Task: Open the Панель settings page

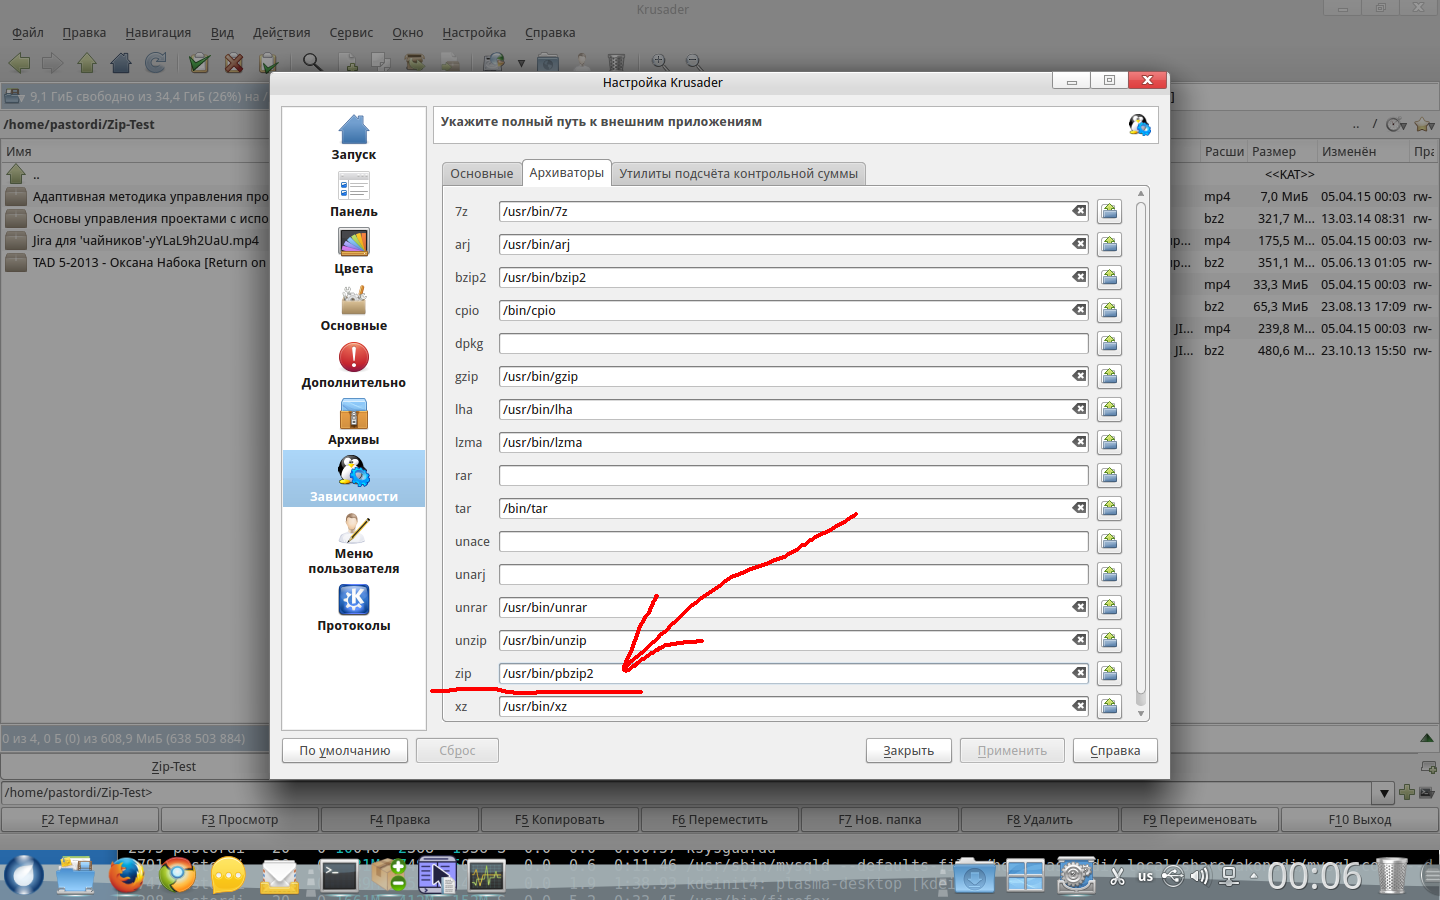Action: coord(354,195)
